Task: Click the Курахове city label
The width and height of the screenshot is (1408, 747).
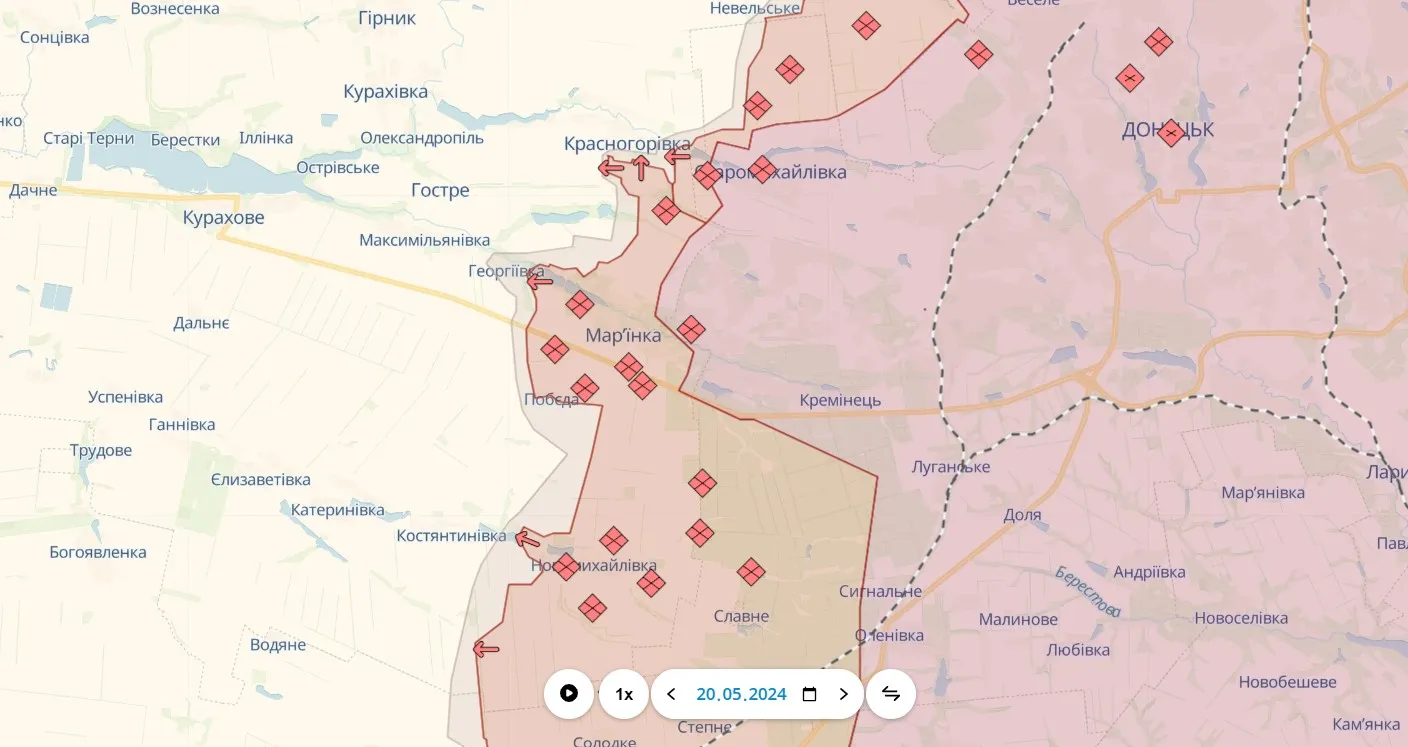Action: point(222,216)
